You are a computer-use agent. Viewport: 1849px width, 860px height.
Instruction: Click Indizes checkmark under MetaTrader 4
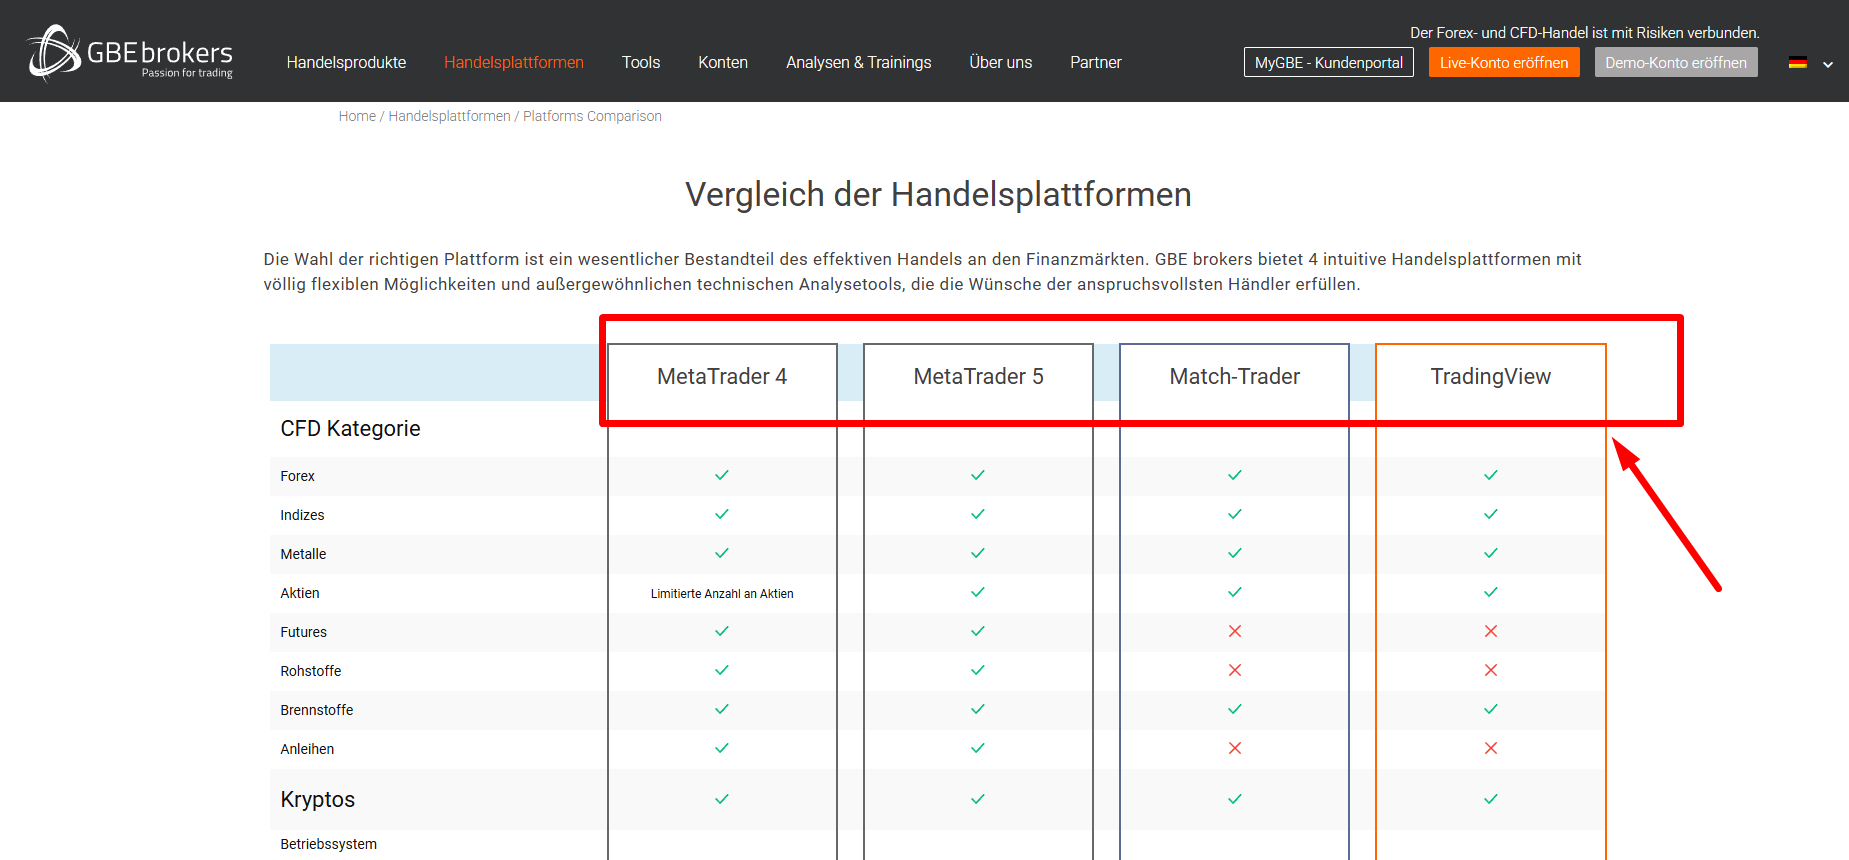(x=722, y=514)
